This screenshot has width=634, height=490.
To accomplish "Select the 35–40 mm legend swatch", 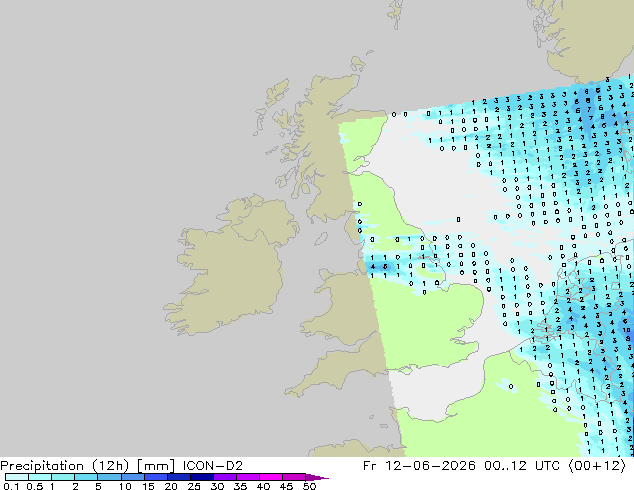I will 247,477.
